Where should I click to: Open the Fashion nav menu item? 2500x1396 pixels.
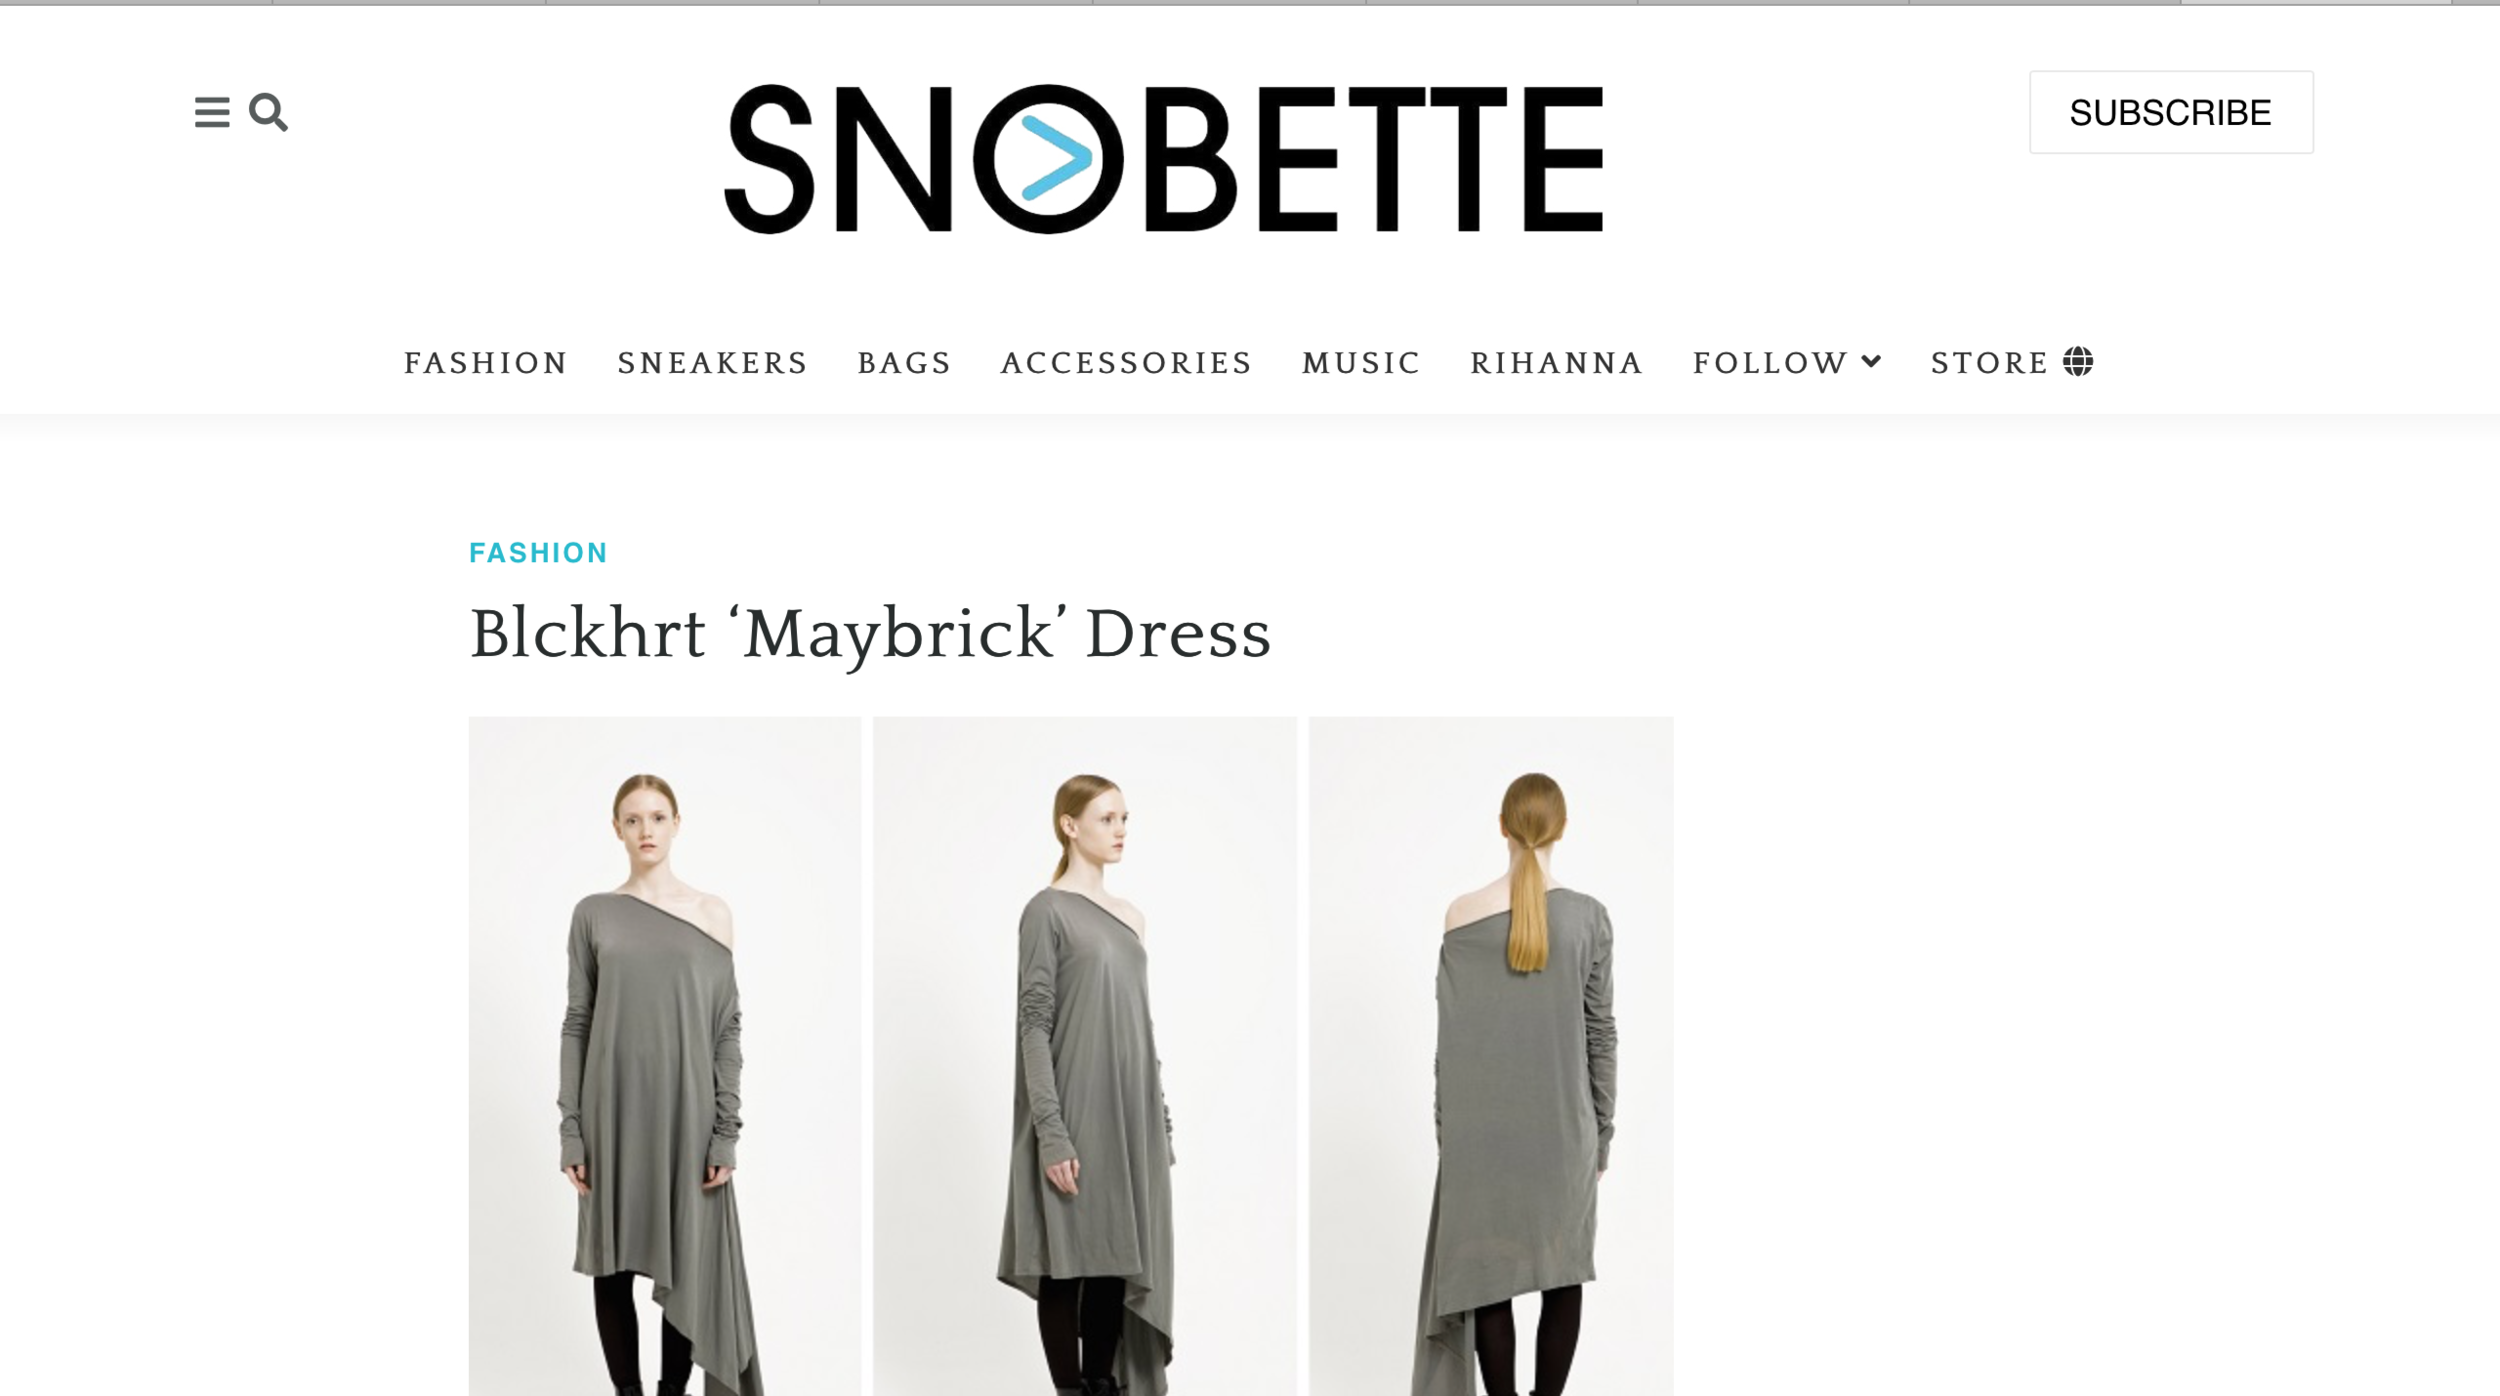486,362
